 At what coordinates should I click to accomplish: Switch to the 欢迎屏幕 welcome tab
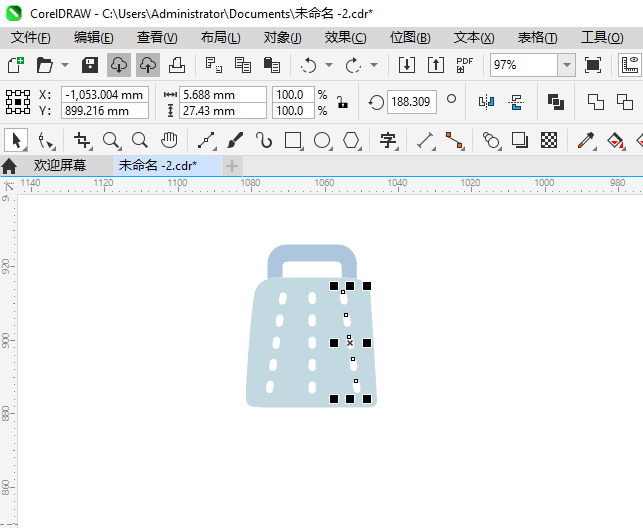[x=60, y=166]
